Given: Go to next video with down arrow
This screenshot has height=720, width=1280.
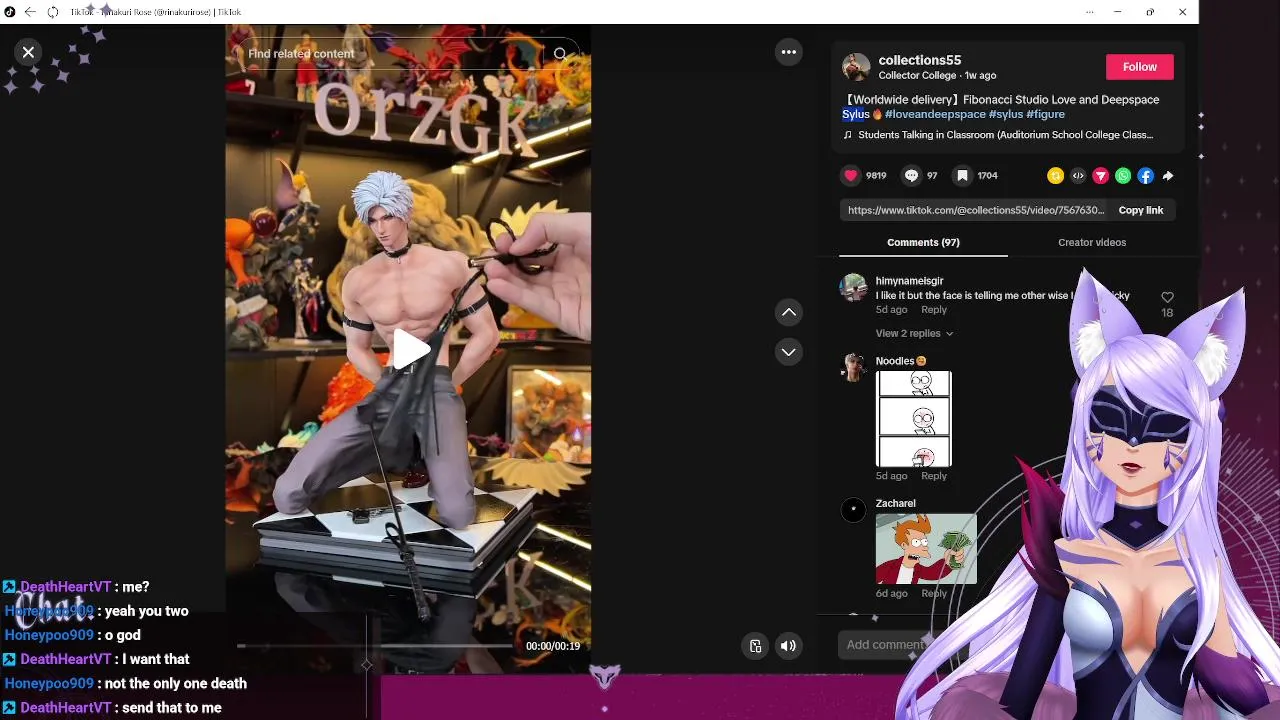Looking at the screenshot, I should tap(789, 352).
